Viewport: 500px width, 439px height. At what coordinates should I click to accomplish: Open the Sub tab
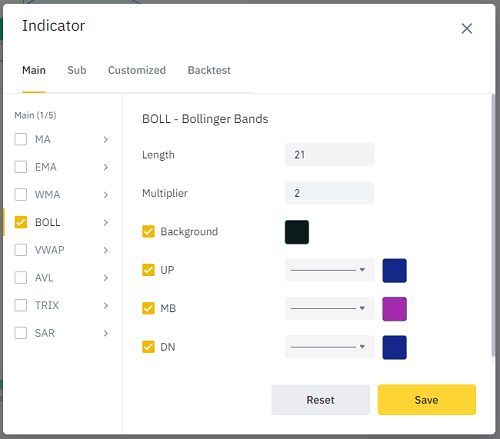tap(77, 70)
